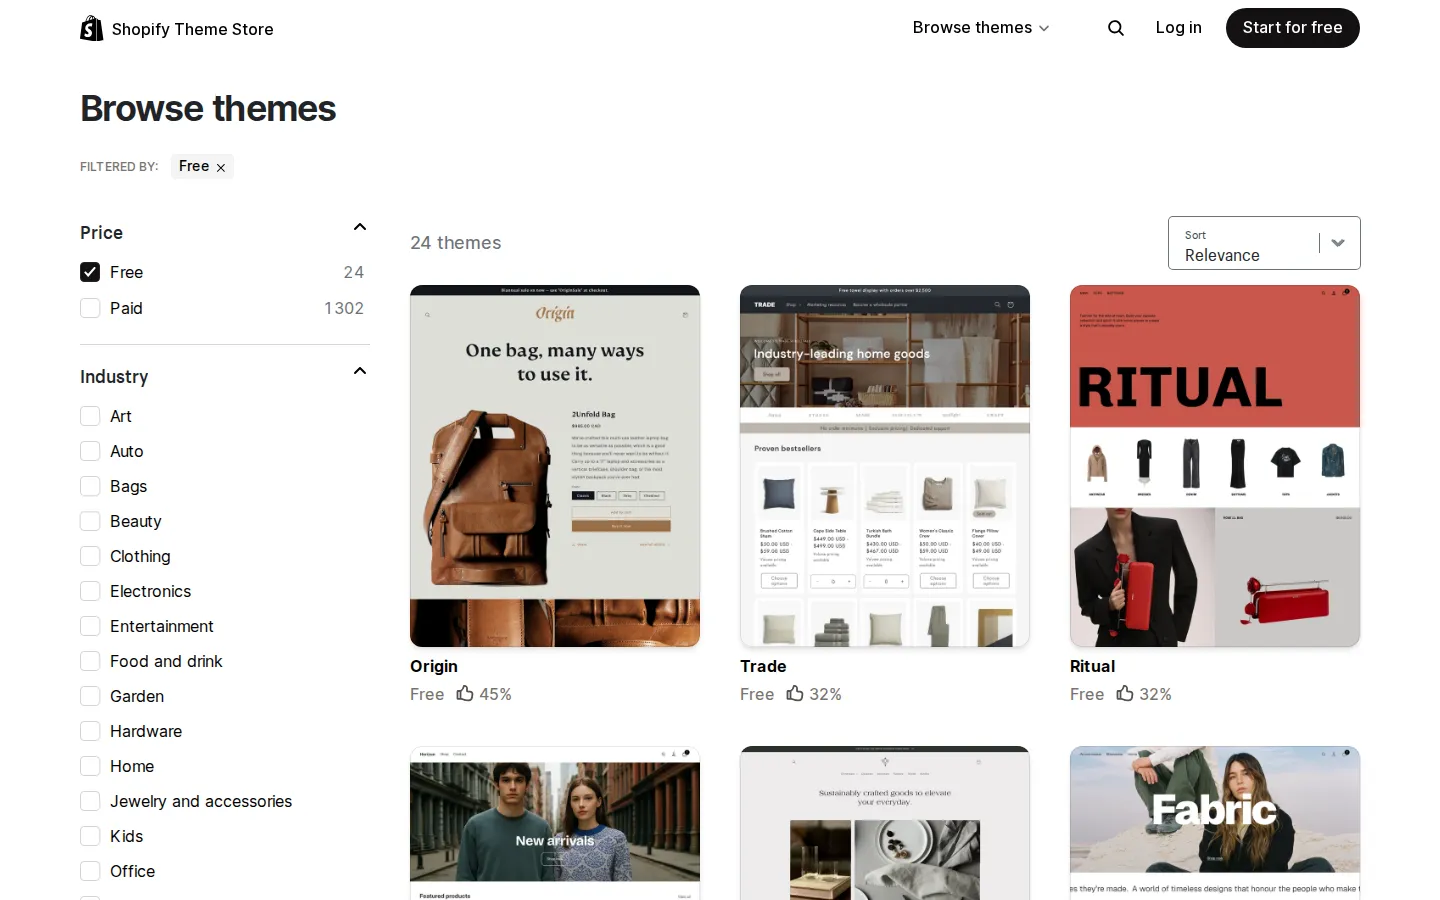Collapse the Price filter section
The height and width of the screenshot is (900, 1440).
click(x=360, y=228)
